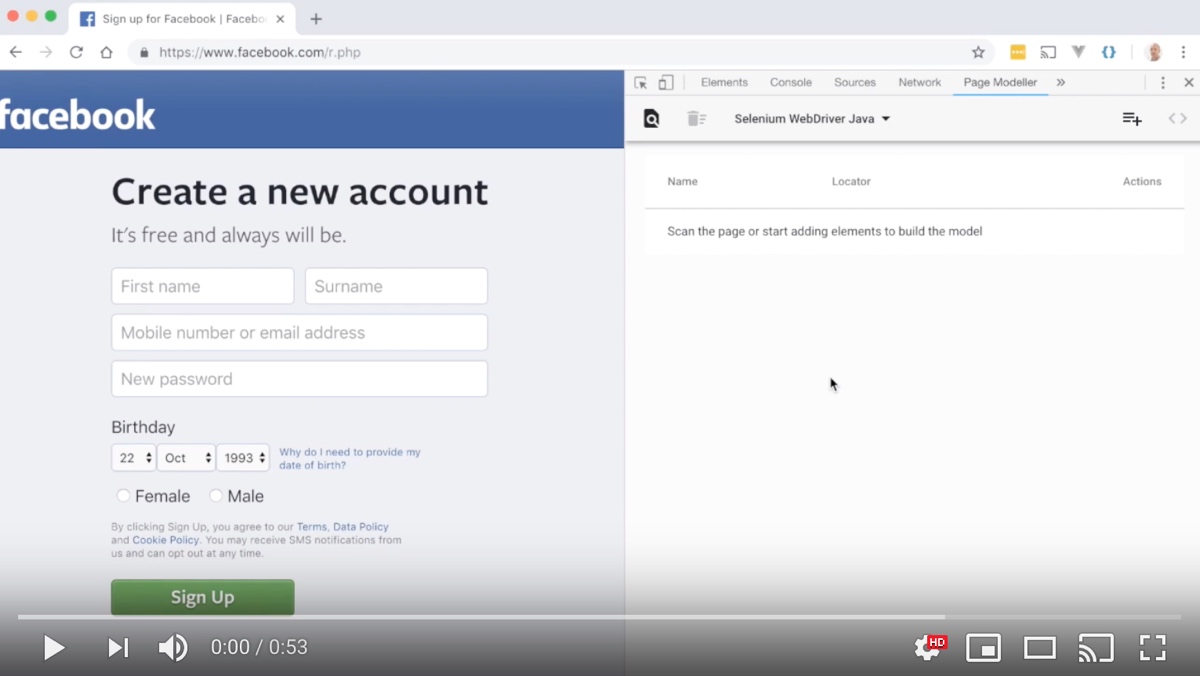This screenshot has width=1200, height=676.
Task: Seek in the video progress bar
Action: (600, 617)
